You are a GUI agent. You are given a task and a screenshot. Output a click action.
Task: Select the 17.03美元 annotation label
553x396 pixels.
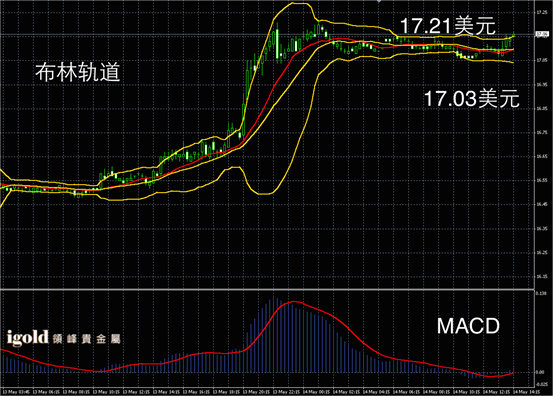472,98
